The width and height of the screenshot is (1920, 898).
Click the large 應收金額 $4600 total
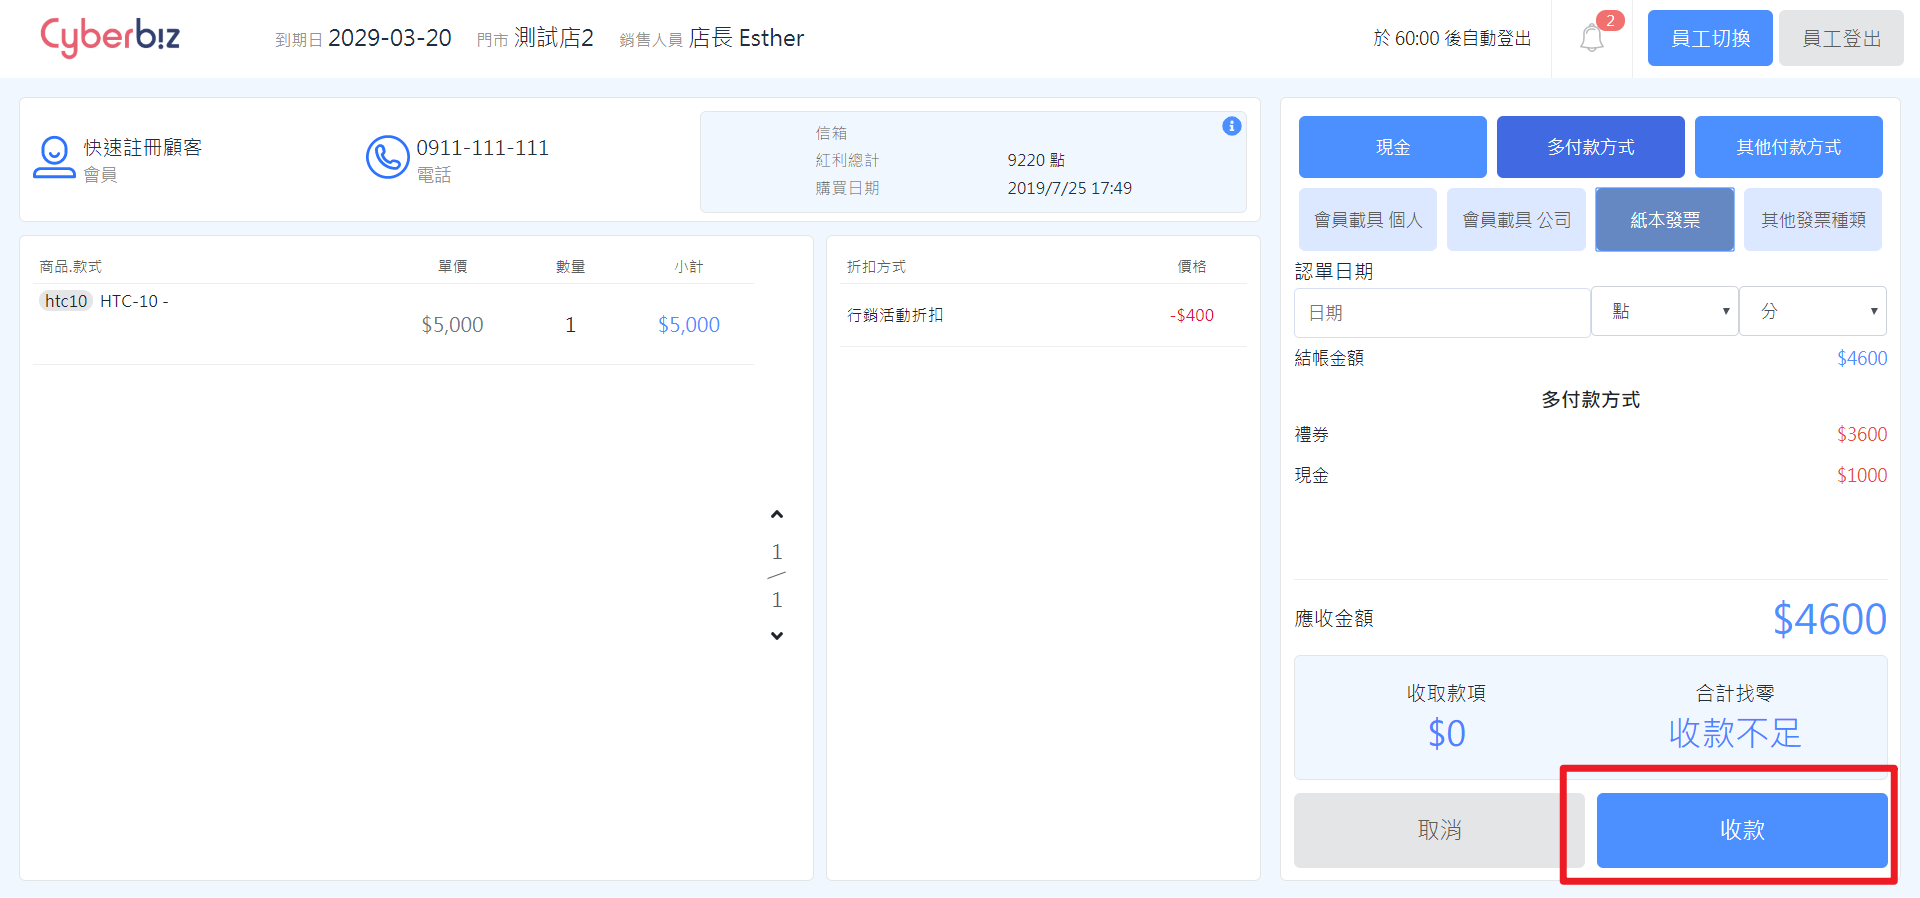click(1830, 619)
